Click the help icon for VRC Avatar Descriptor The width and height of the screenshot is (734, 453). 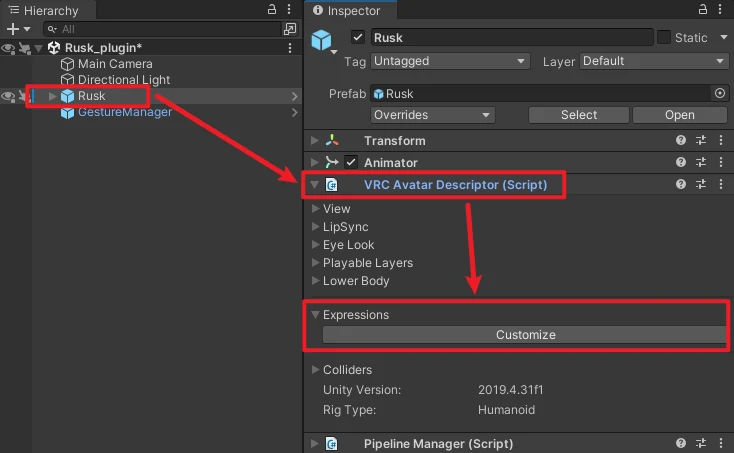coord(681,185)
